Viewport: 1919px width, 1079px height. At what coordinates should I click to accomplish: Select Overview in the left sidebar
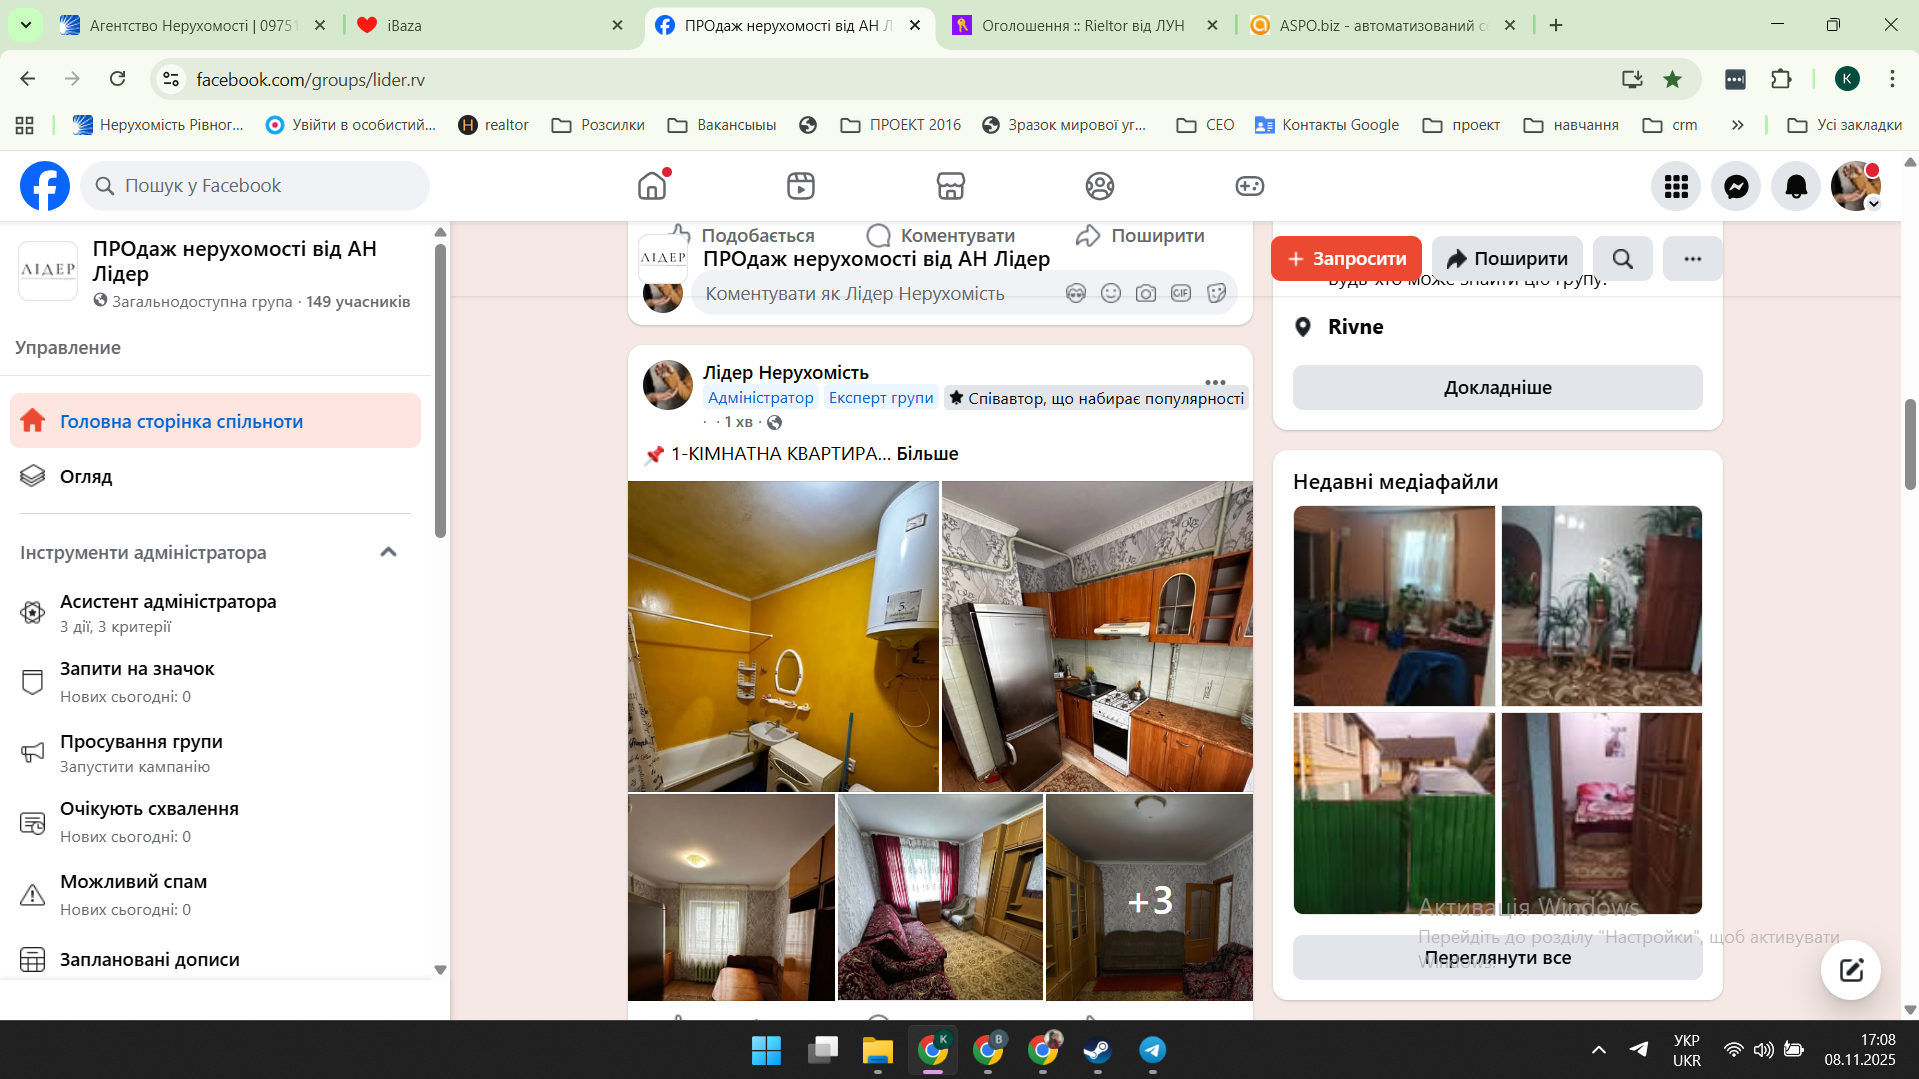[x=86, y=477]
